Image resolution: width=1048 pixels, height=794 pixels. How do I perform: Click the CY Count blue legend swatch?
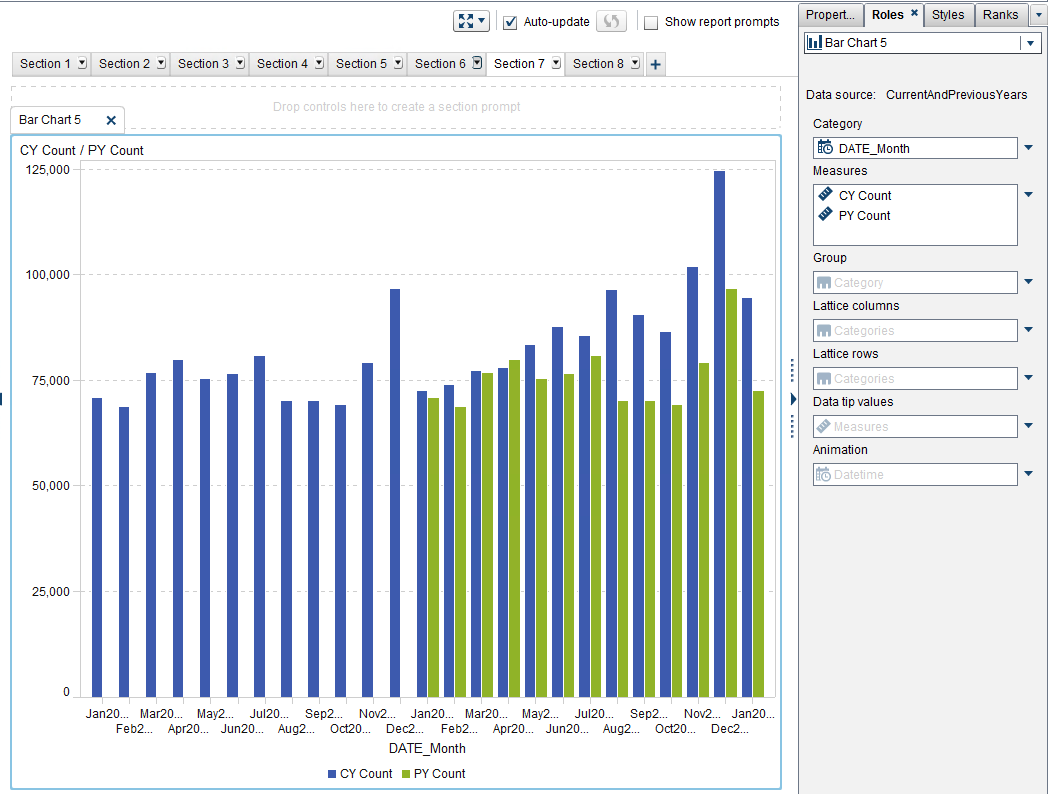[332, 774]
